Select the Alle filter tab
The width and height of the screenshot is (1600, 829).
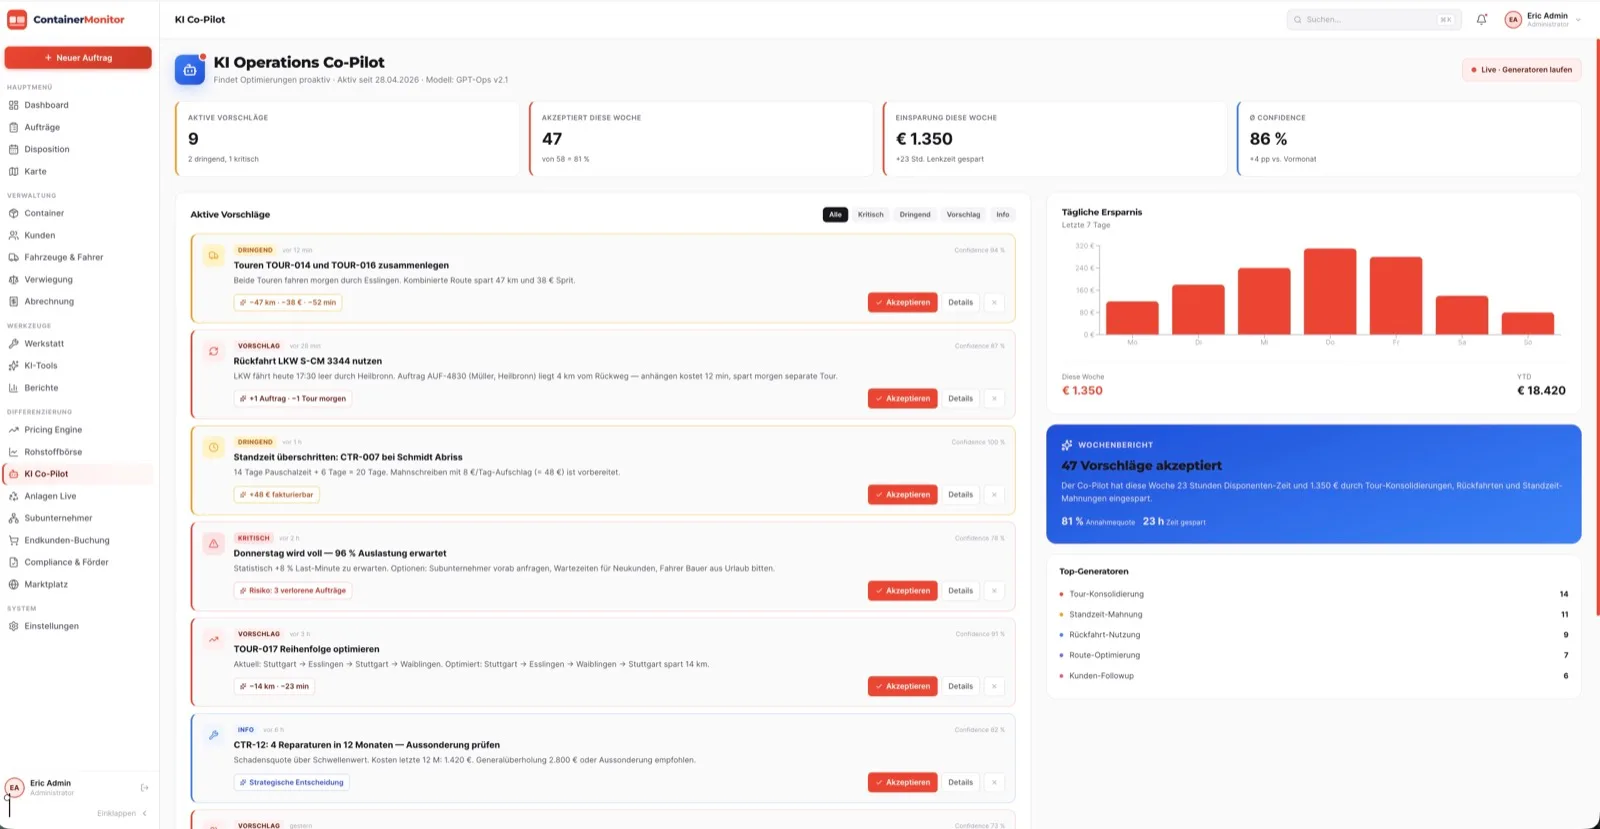point(835,214)
